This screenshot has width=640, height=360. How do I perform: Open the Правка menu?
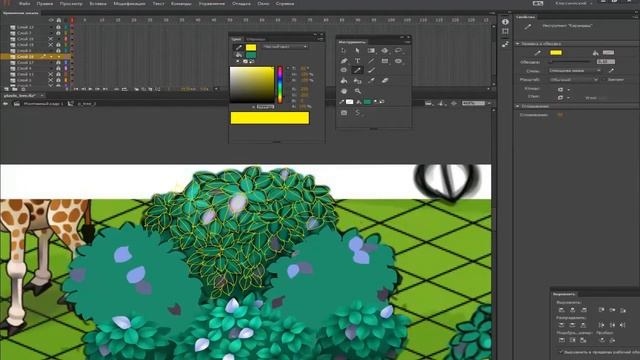pos(45,4)
